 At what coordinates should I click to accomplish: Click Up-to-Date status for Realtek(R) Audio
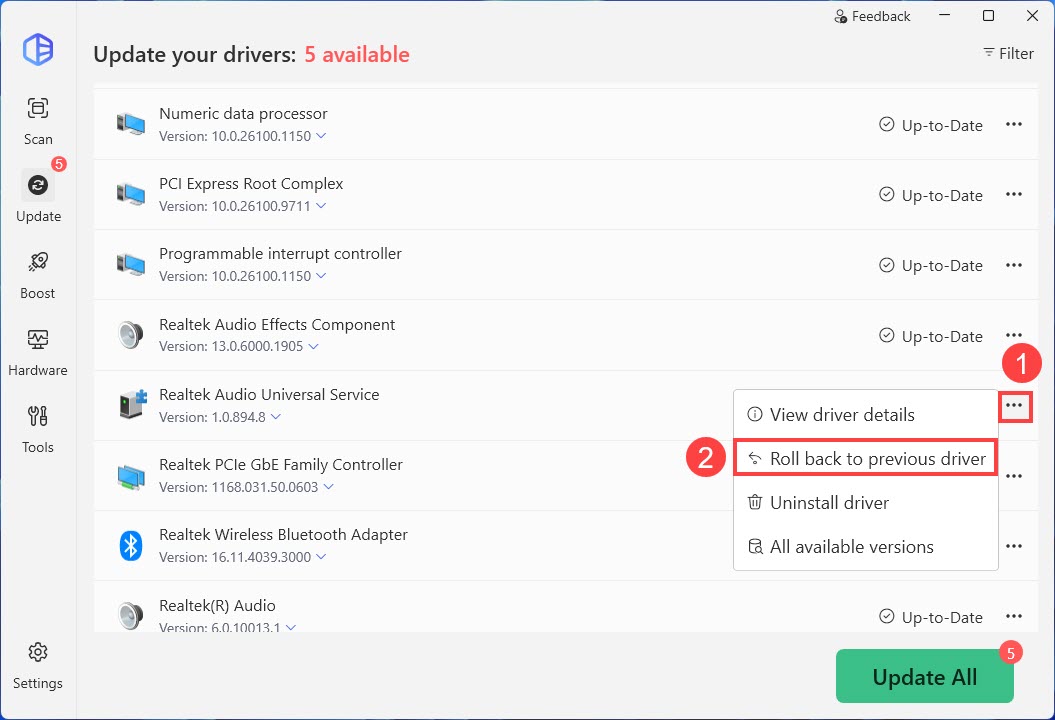point(931,617)
